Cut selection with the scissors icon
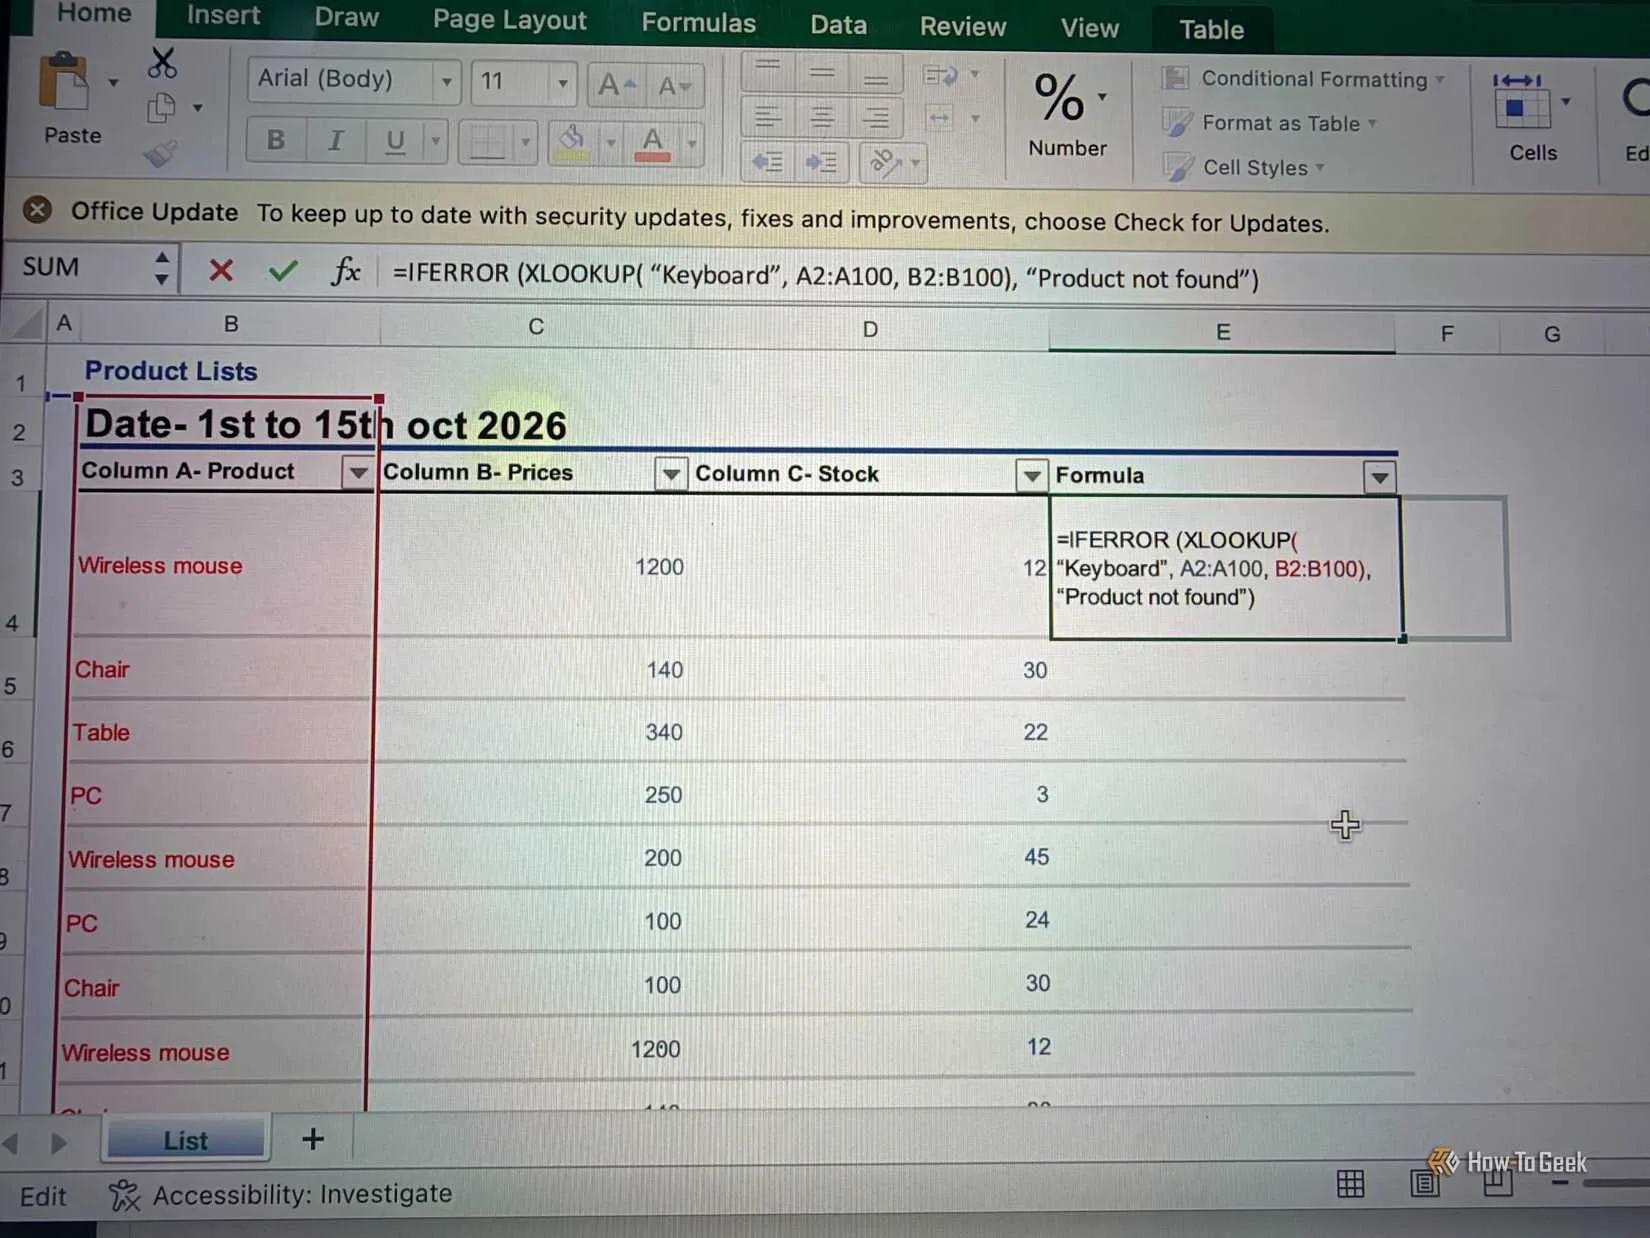Screen dimensions: 1650x1238 [x=162, y=62]
